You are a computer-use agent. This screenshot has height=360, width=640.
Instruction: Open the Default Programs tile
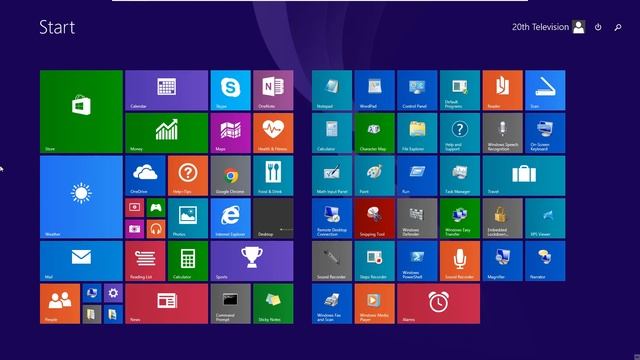point(460,90)
